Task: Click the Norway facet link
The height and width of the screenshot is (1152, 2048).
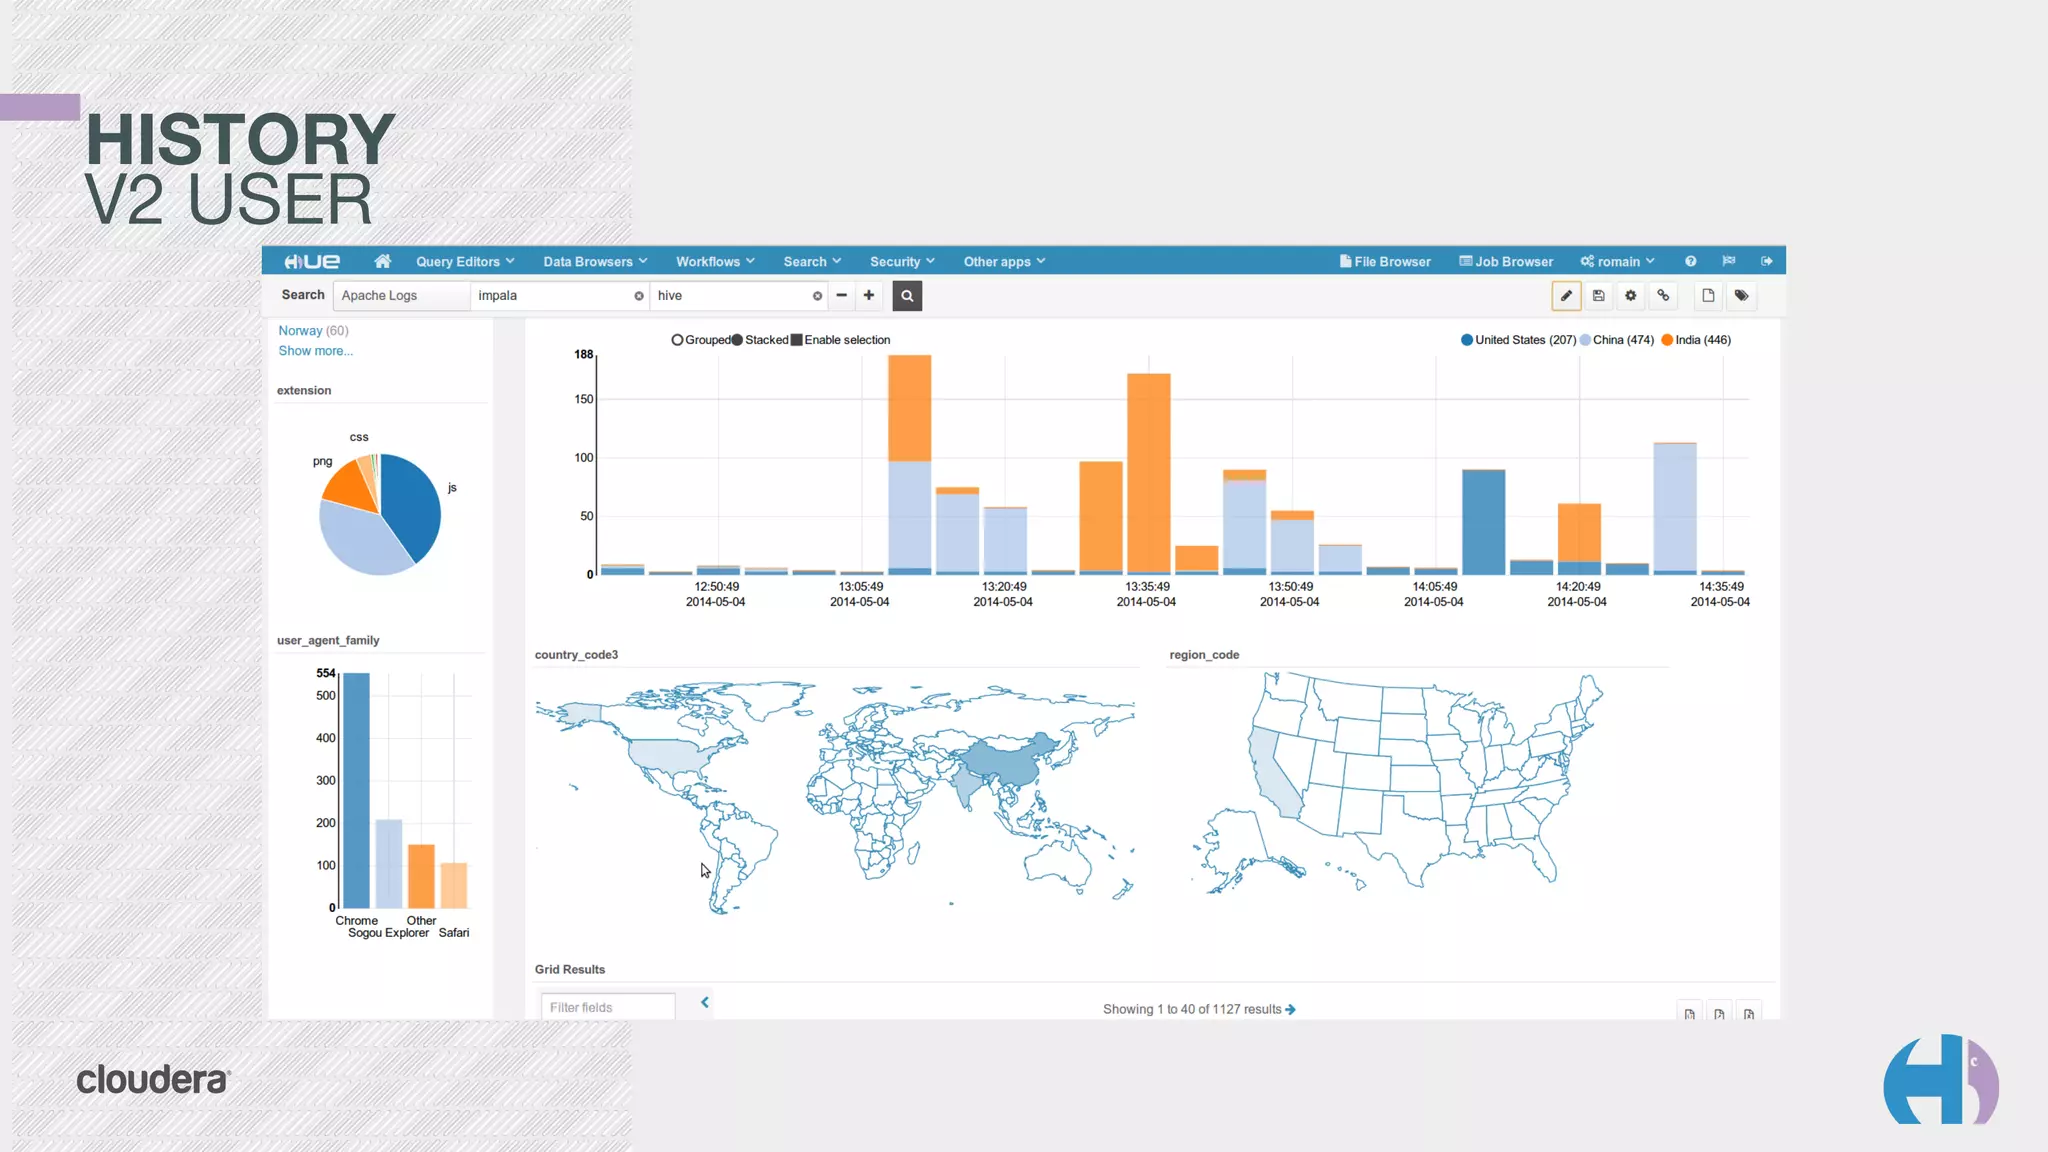Action: click(300, 330)
